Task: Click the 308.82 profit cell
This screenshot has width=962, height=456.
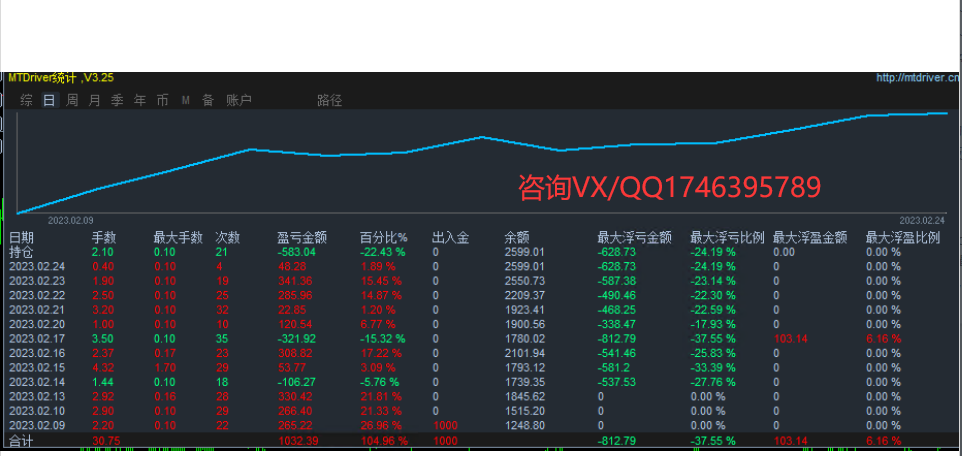Action: point(294,353)
